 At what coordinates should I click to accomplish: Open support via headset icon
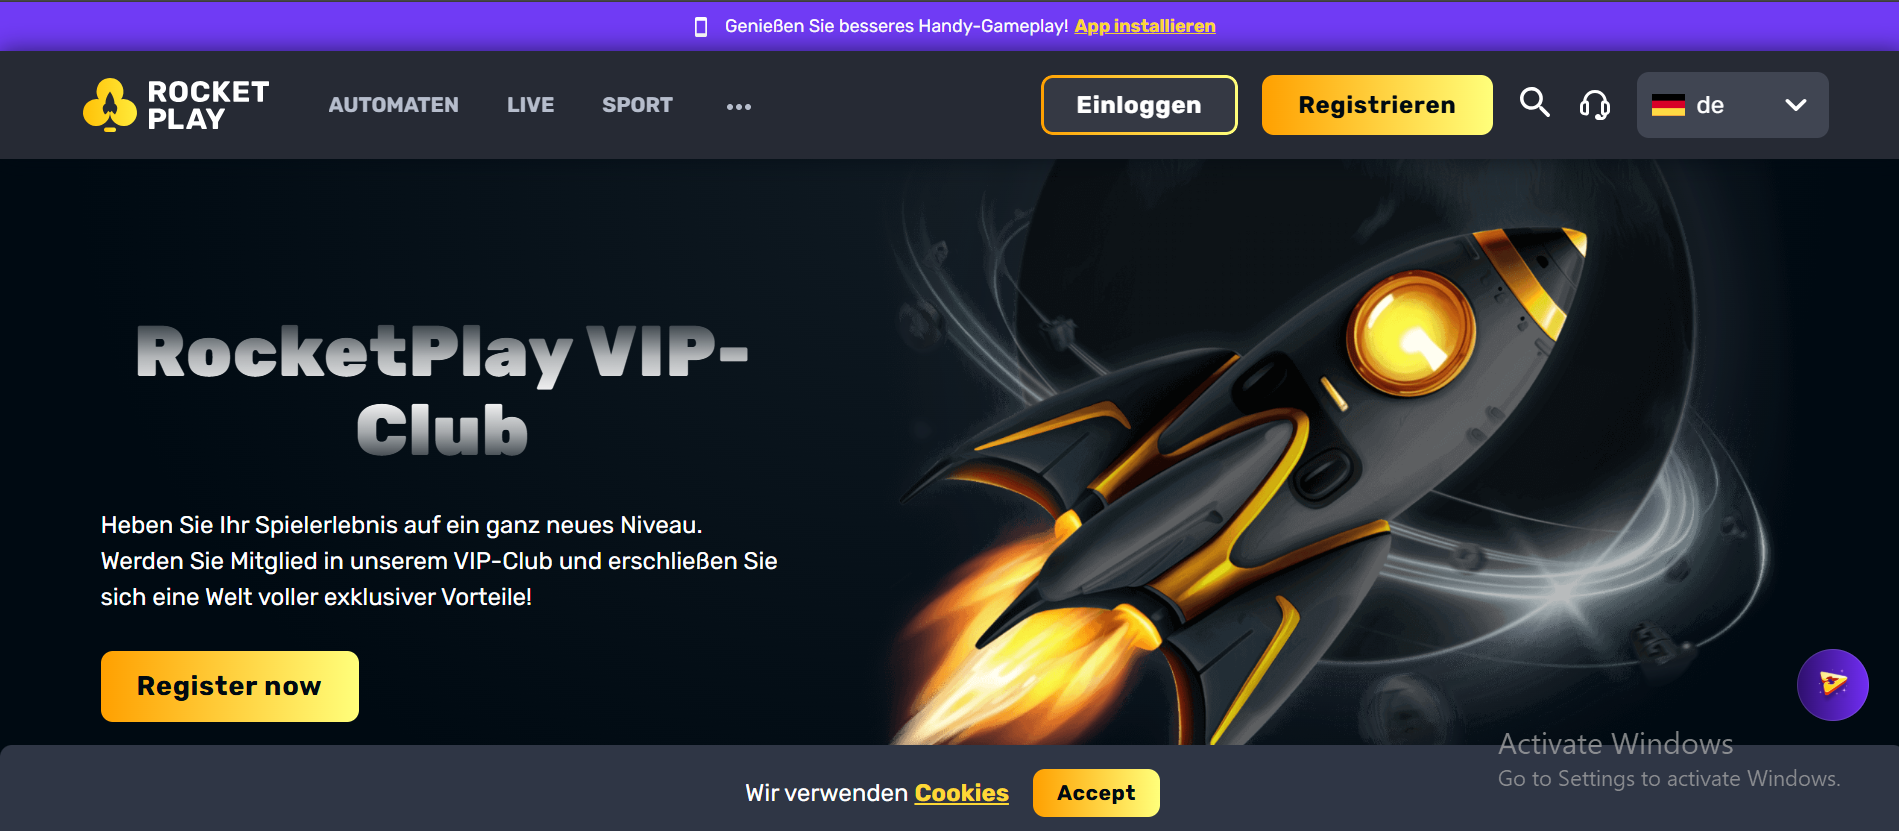click(1595, 104)
